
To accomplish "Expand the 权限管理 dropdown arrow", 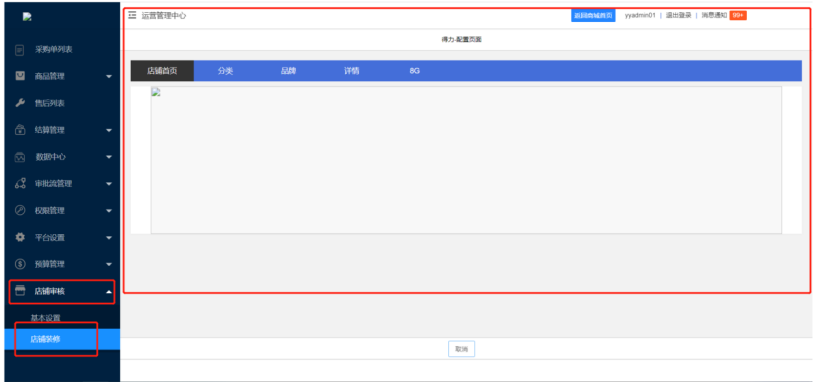I will (x=109, y=211).
